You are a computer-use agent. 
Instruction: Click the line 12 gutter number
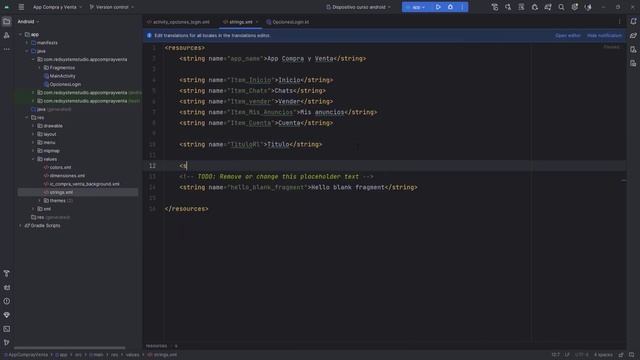152,166
